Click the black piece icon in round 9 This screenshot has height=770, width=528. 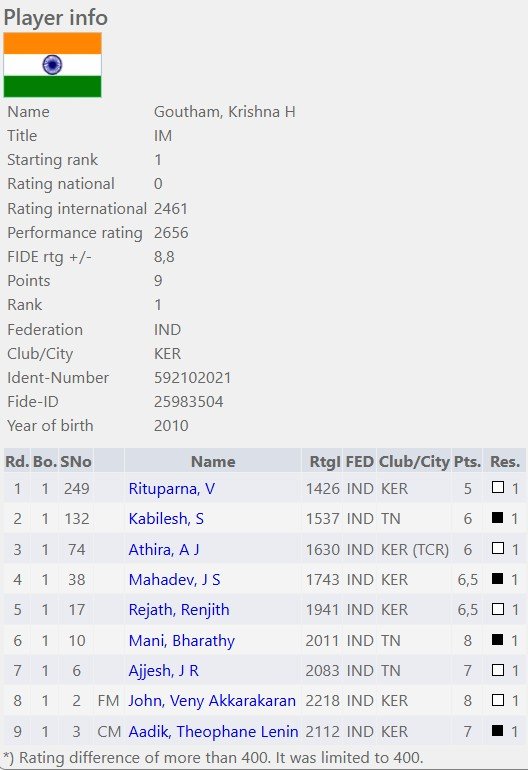[x=498, y=730]
